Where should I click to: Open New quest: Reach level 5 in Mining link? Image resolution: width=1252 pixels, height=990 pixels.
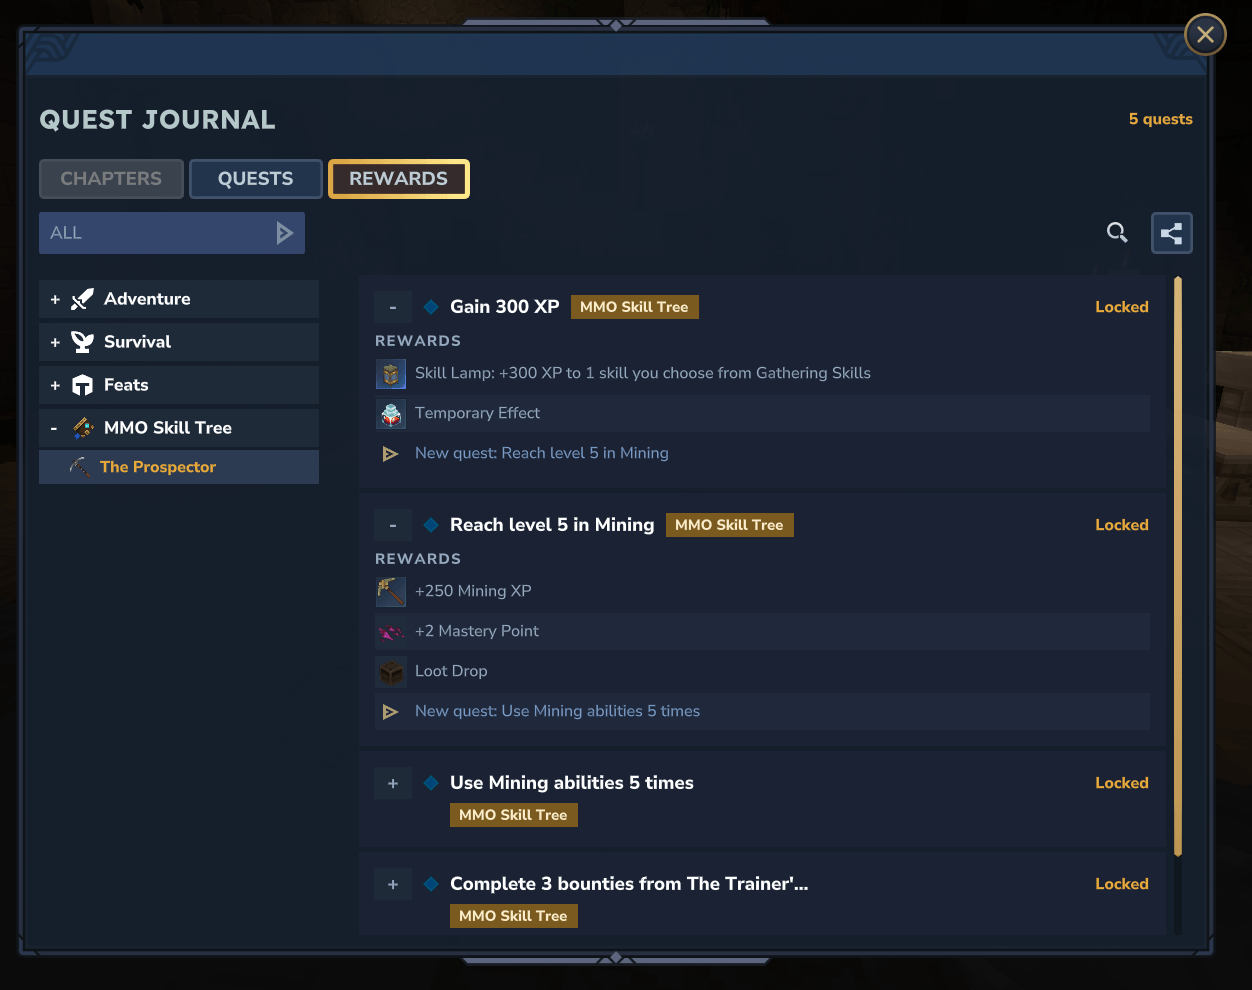click(542, 453)
